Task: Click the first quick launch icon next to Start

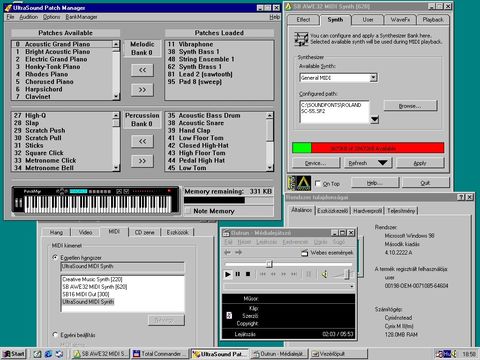Action: point(37,354)
